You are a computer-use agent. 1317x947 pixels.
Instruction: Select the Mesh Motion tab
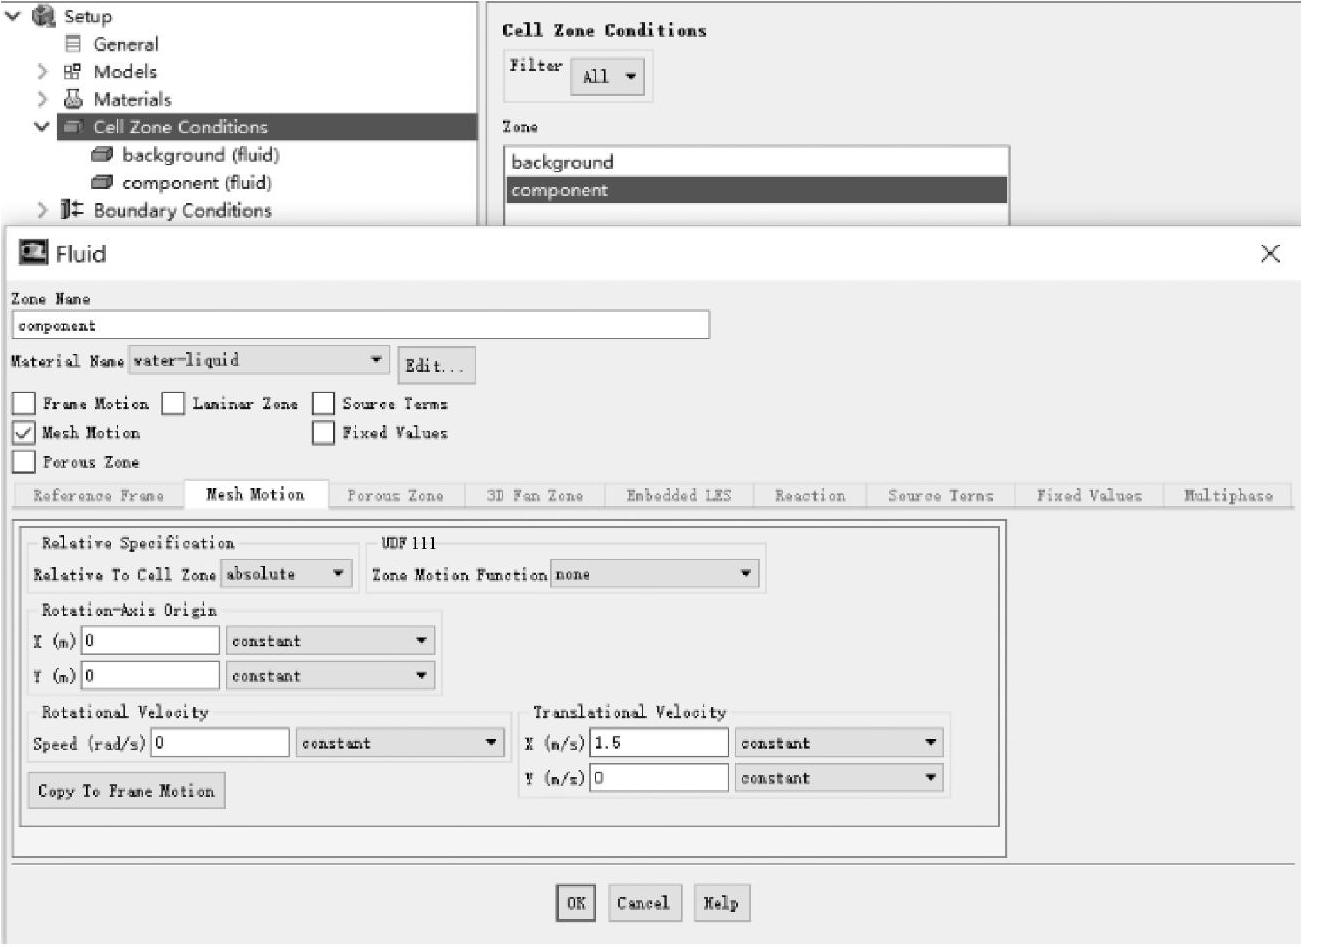pos(256,494)
